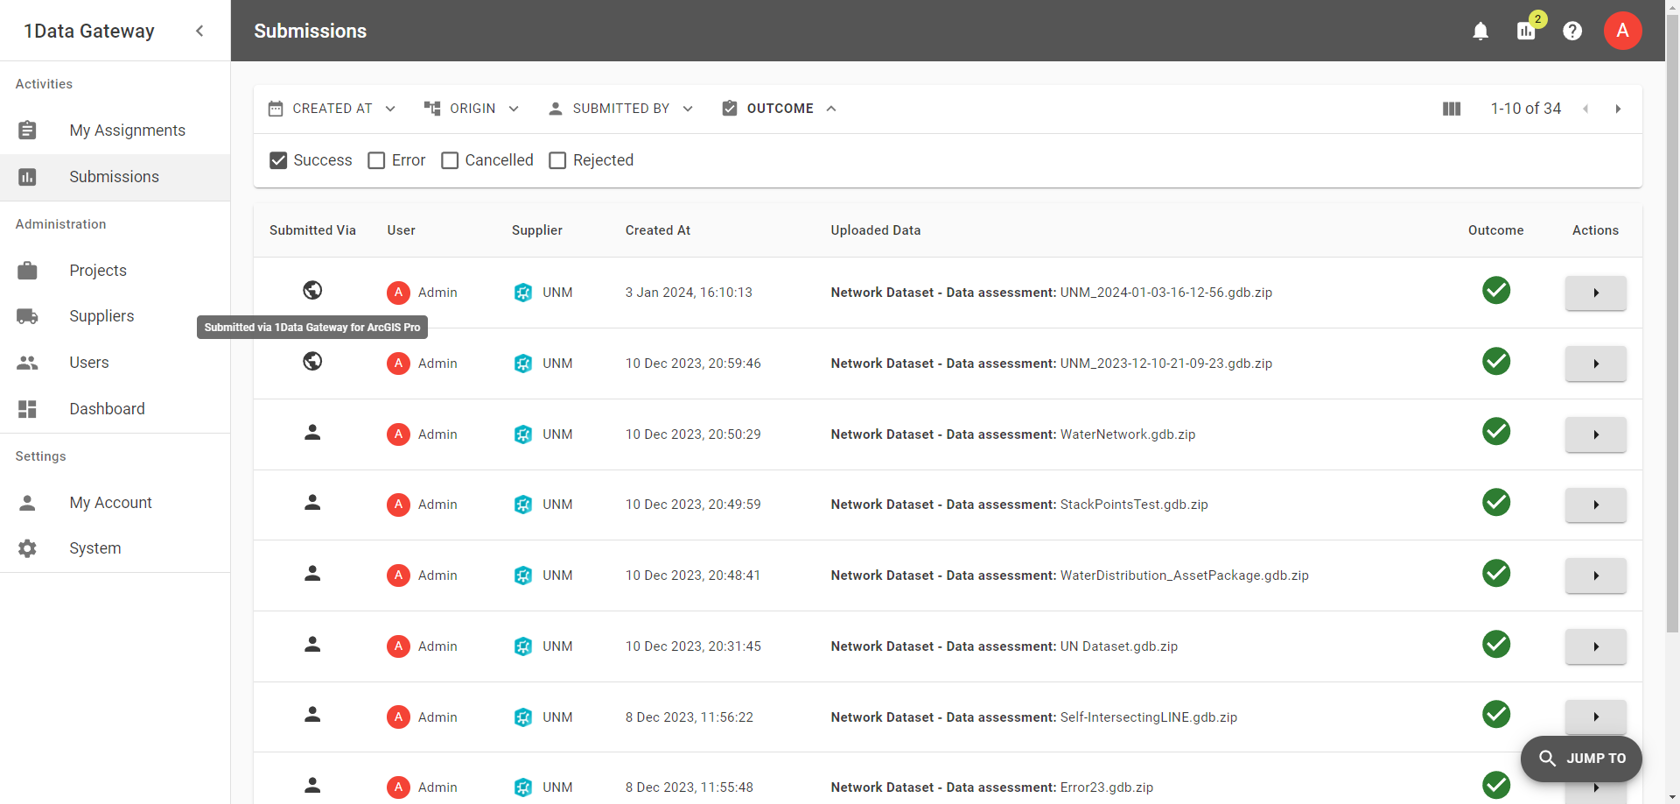This screenshot has height=804, width=1680.
Task: Go to next page of submissions
Action: tap(1618, 109)
